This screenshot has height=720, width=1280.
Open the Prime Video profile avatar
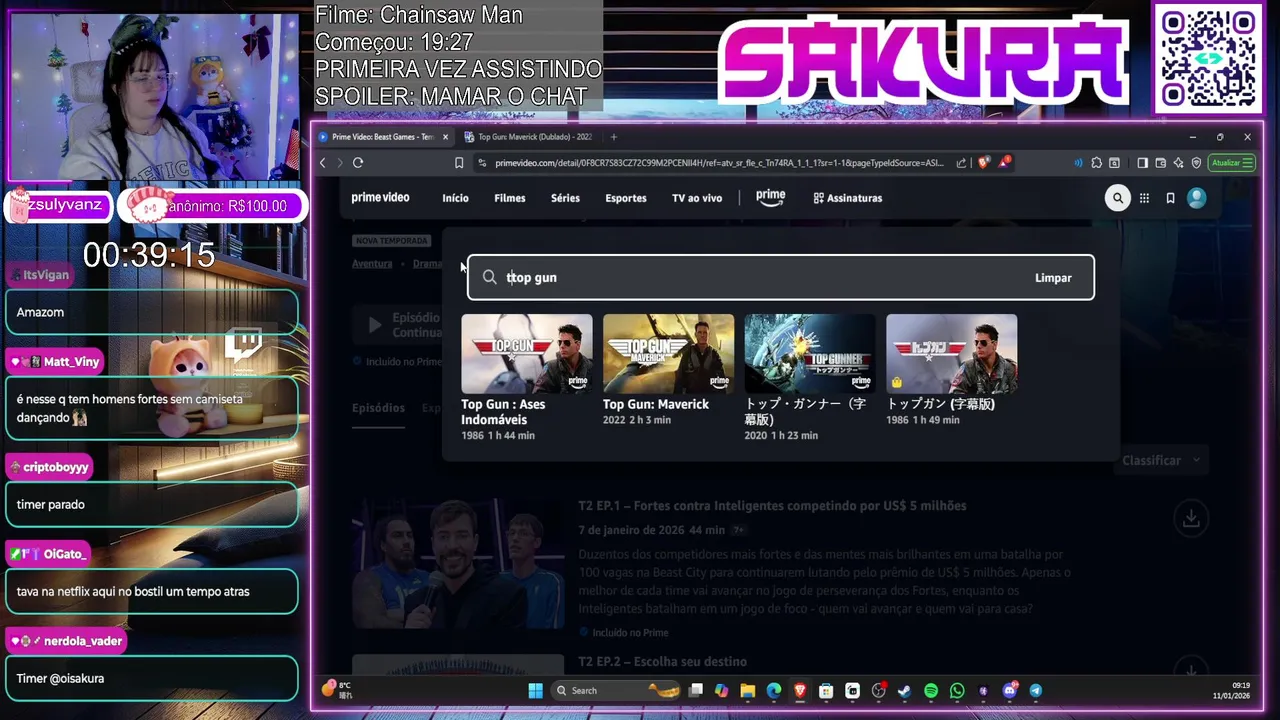pos(1196,198)
